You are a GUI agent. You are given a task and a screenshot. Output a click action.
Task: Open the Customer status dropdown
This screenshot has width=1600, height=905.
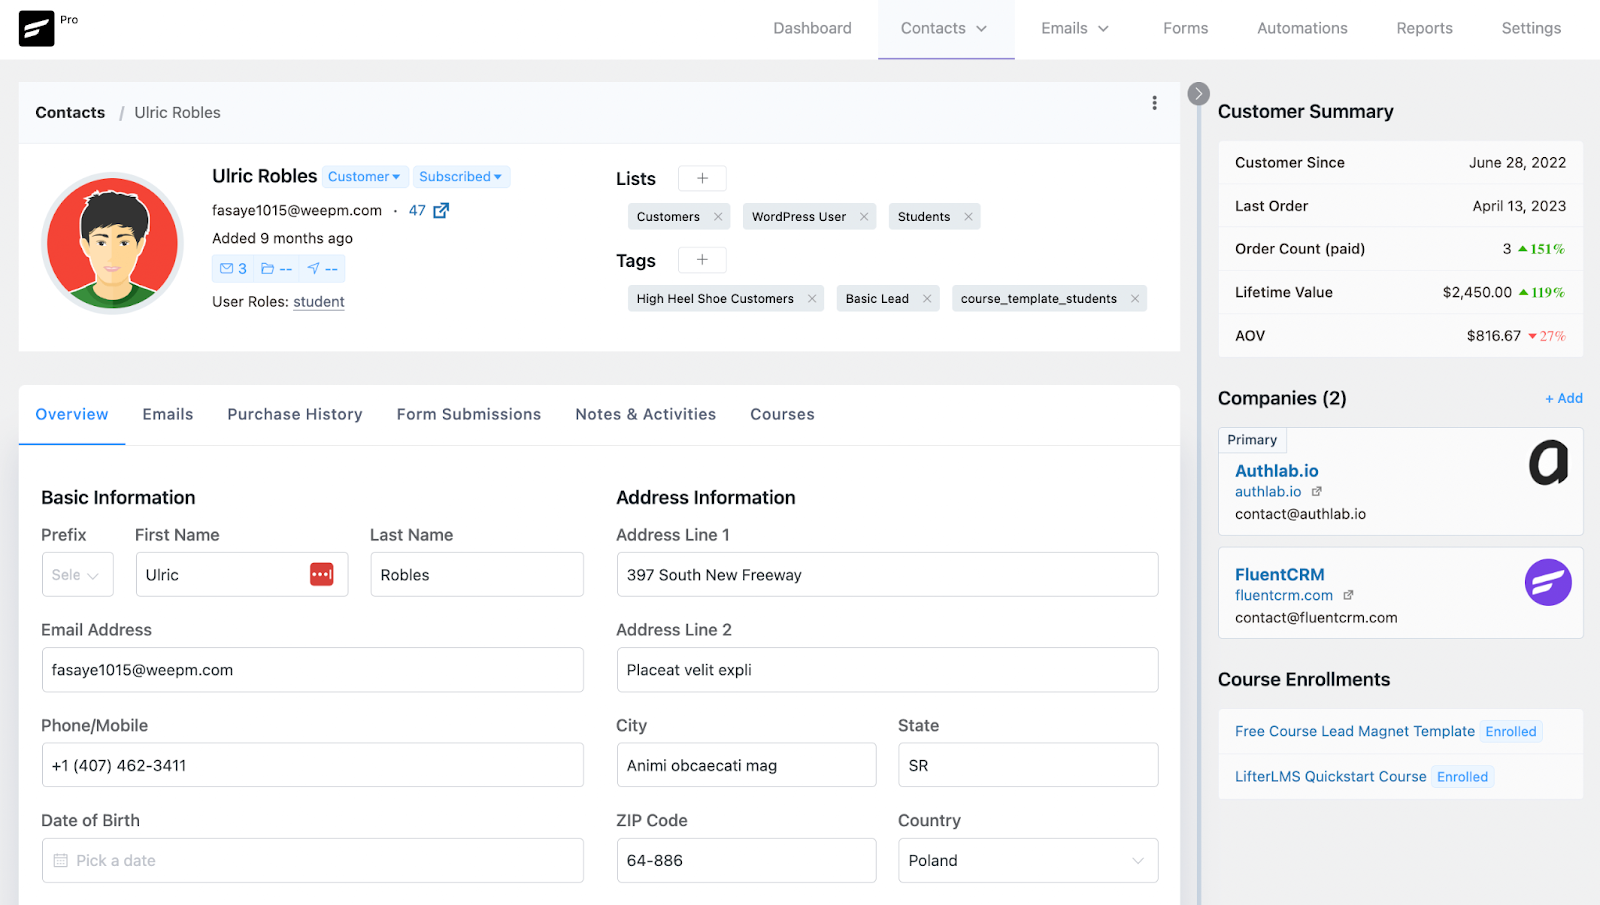364,177
